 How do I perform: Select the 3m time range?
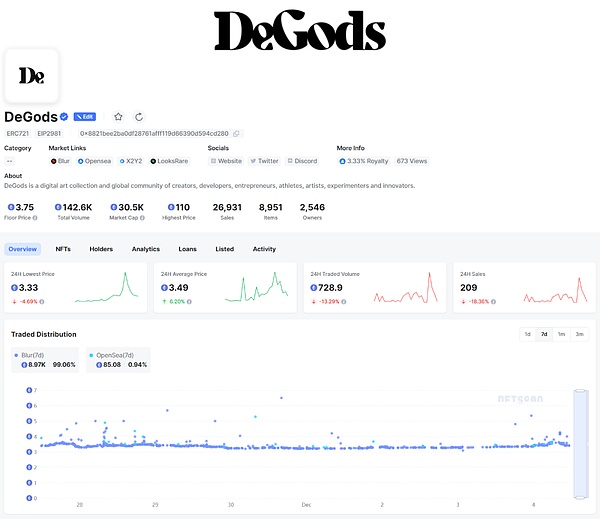coord(579,334)
